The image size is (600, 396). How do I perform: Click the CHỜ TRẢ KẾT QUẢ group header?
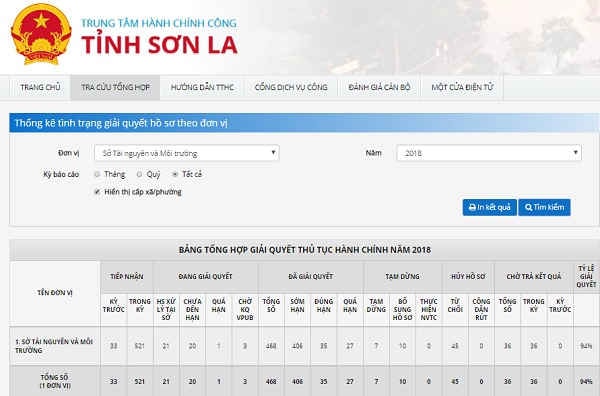click(534, 276)
